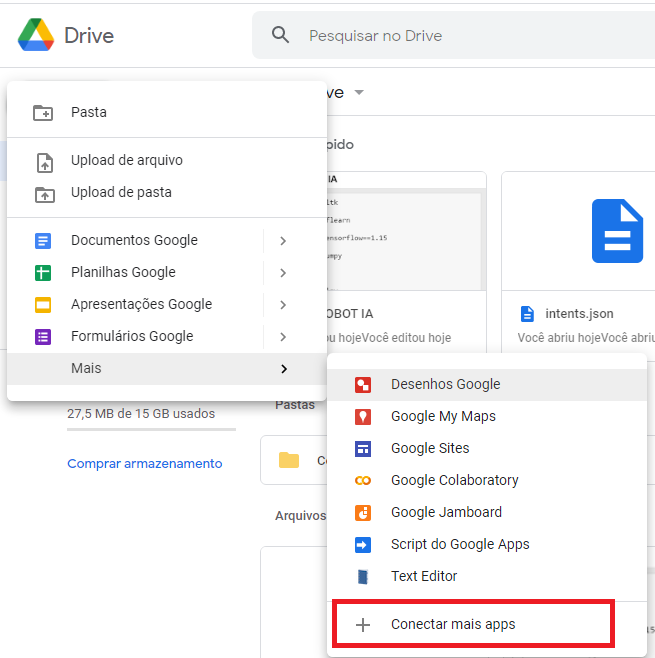Choose Upload de pasta
655x658 pixels.
(167, 192)
